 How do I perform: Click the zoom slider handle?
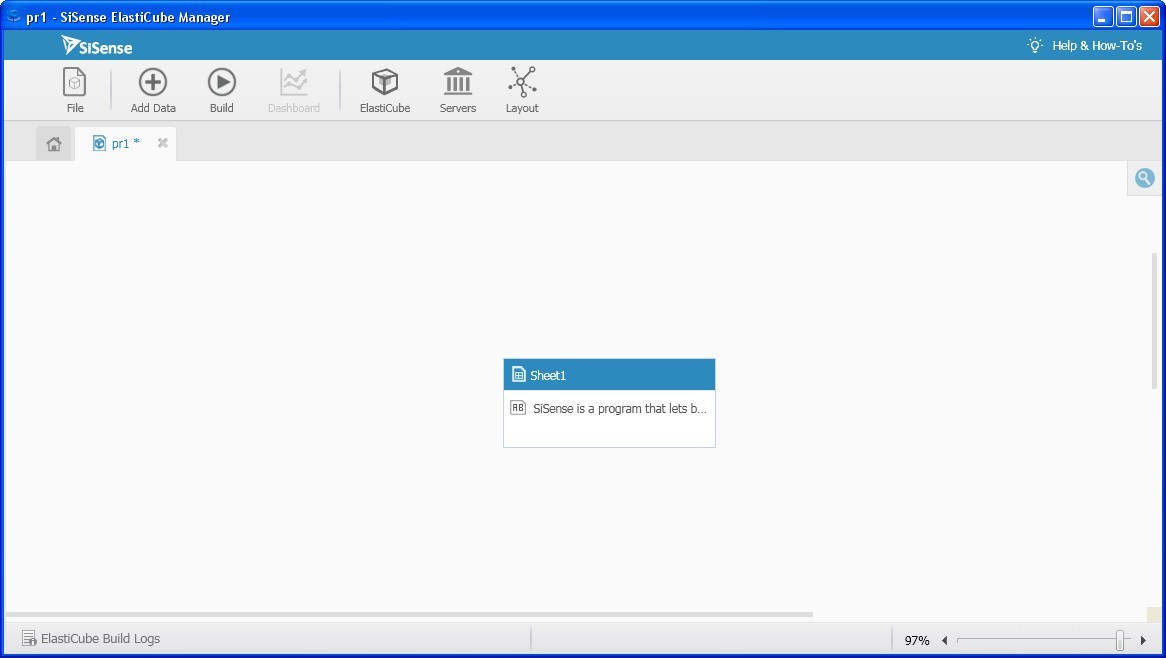1120,639
